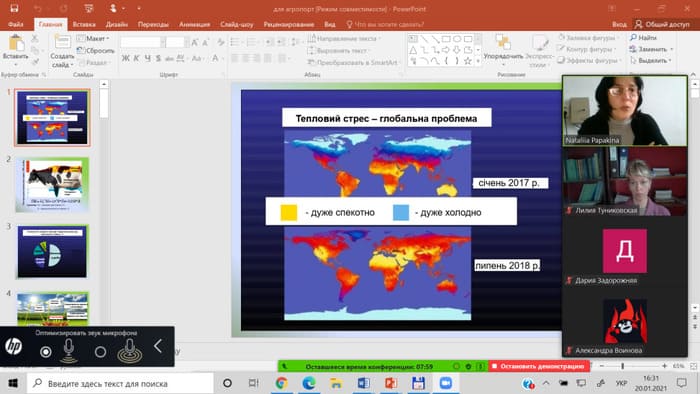This screenshot has height=394, width=700.
Task: Open the Выделить selection dropdown
Action: click(651, 60)
